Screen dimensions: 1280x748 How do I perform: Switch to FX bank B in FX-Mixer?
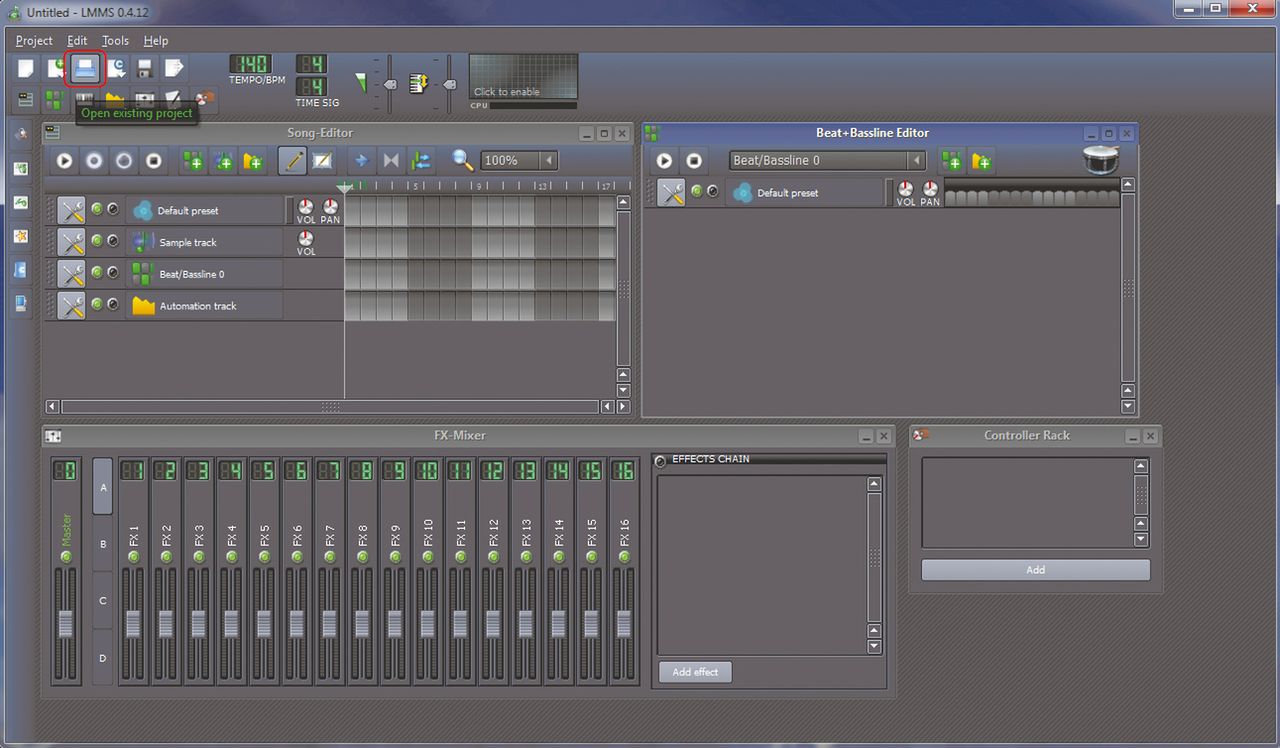pyautogui.click(x=103, y=544)
